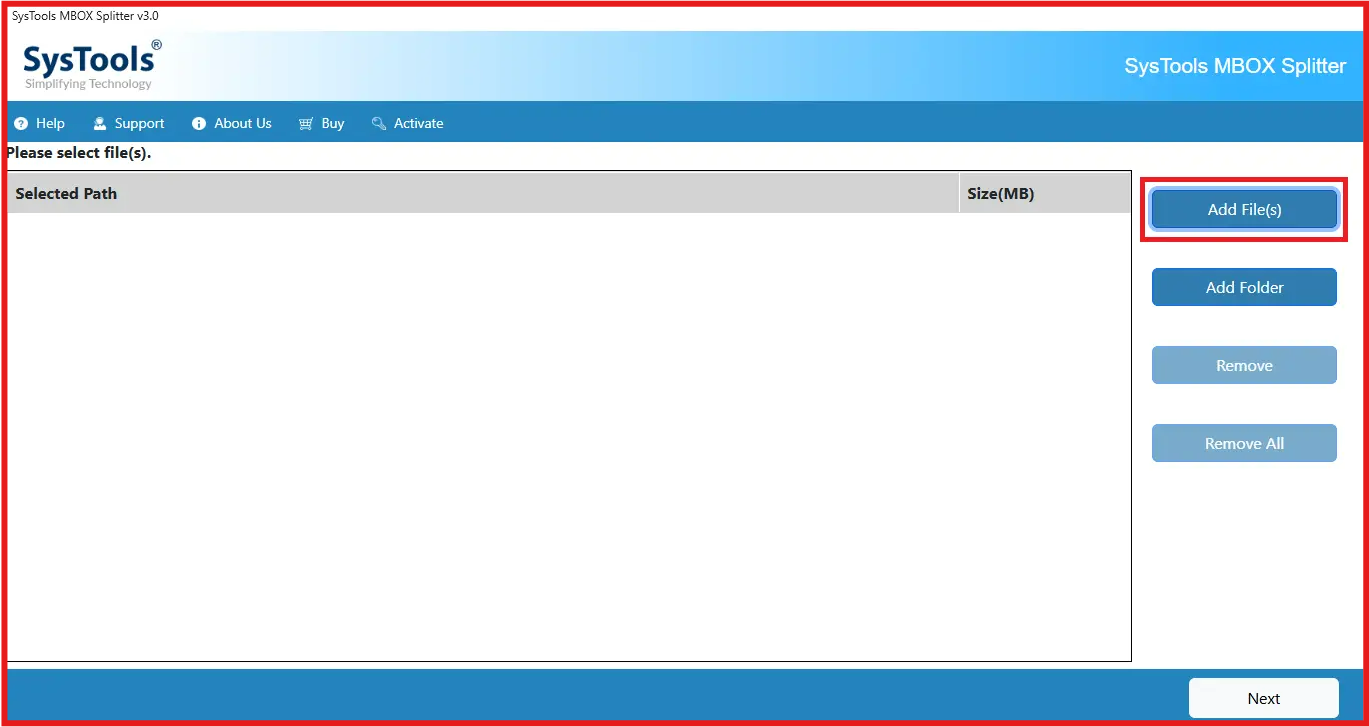This screenshot has width=1369, height=727.
Task: Open the About Us menu label
Action: coord(243,124)
